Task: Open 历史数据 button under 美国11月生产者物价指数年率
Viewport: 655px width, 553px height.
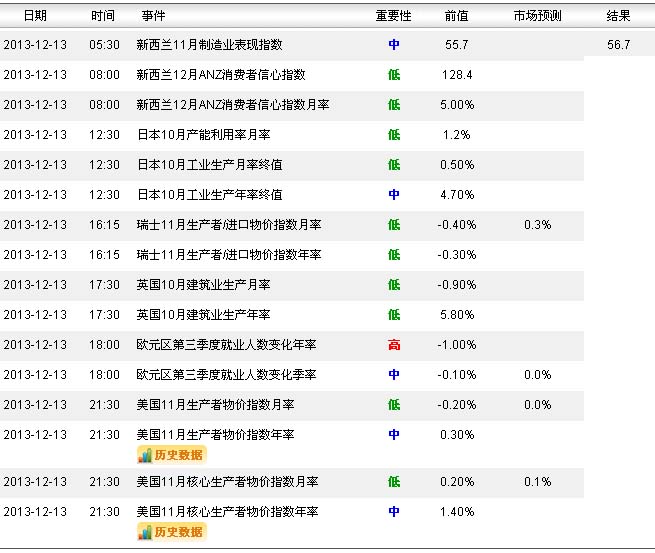Action: (x=172, y=455)
